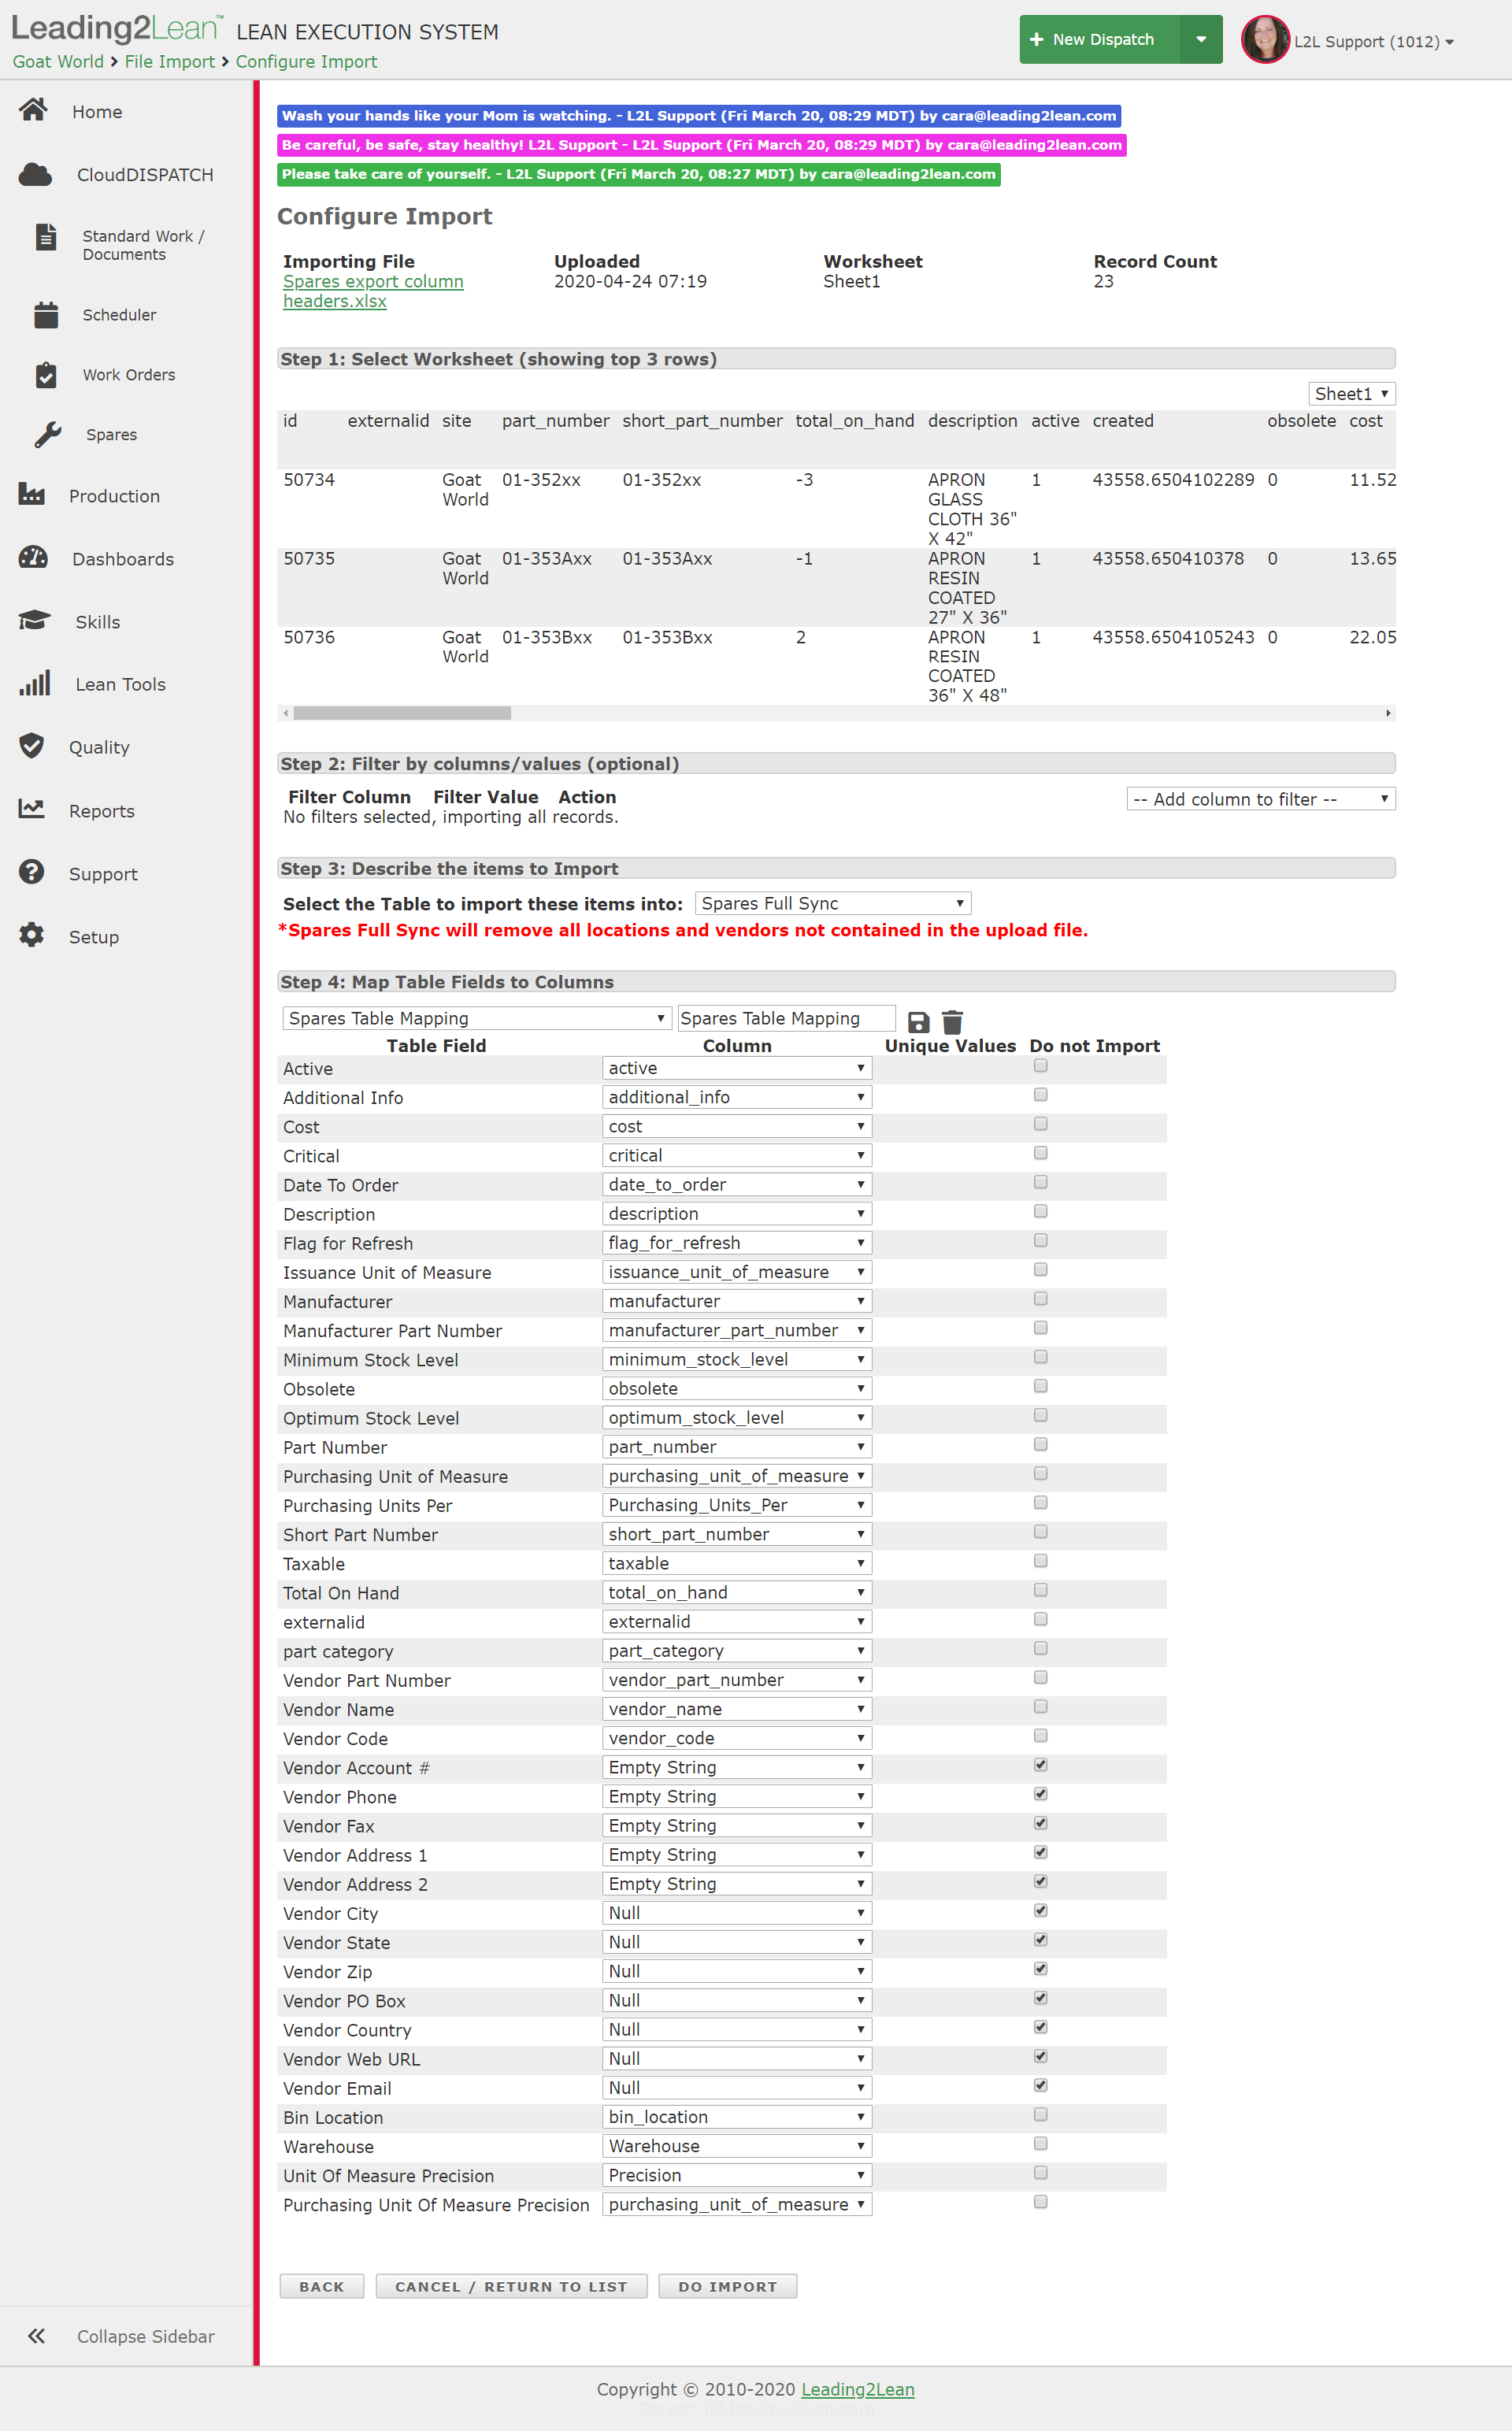The image size is (1512, 2431).
Task: Check Do not Import for Bin Location
Action: coord(1041,2115)
